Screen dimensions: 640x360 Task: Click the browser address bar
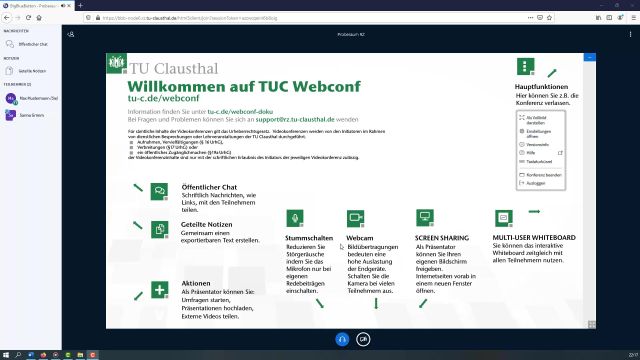coord(310,18)
